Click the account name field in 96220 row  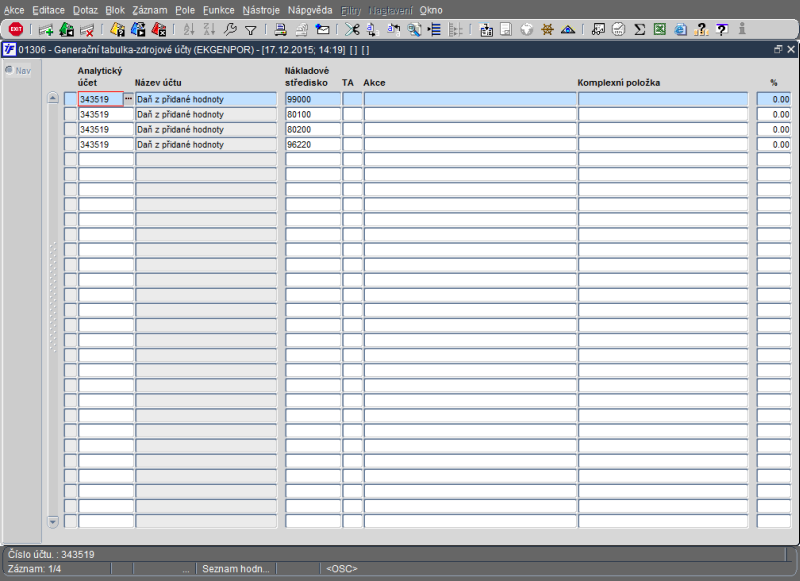[x=206, y=144]
